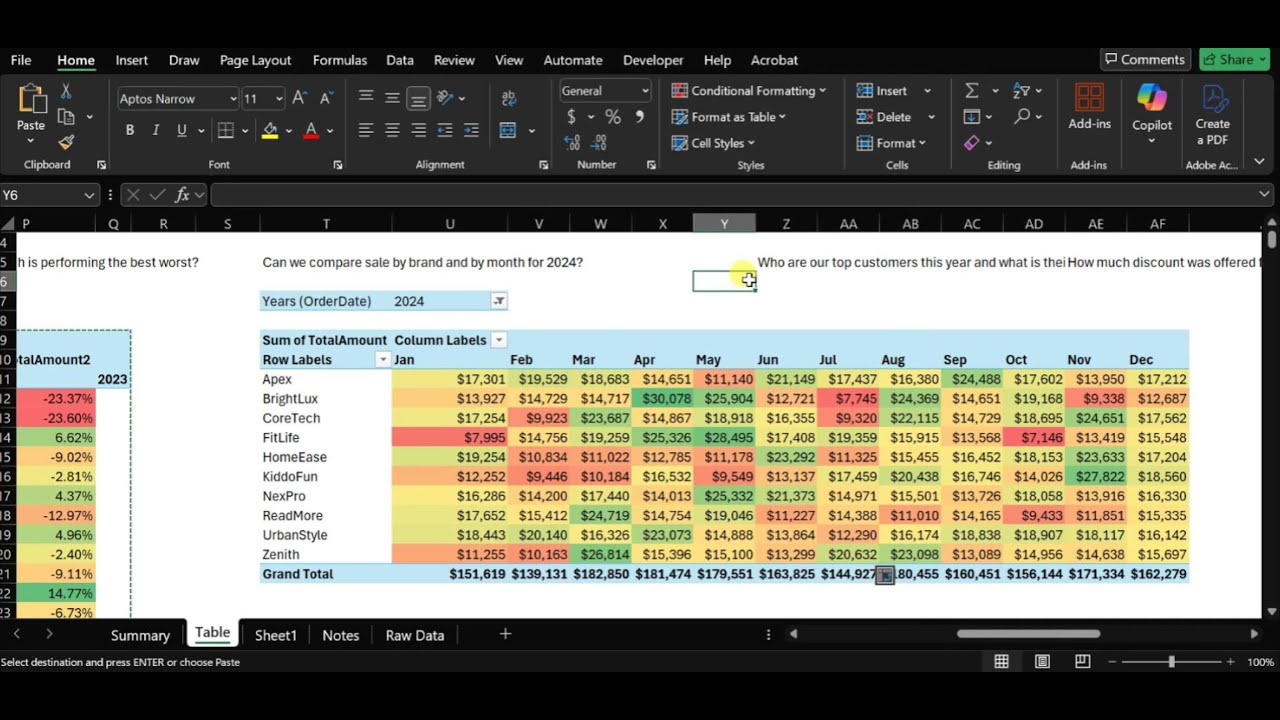Switch to Page Layout view icon
The height and width of the screenshot is (720, 1280).
coord(1042,661)
